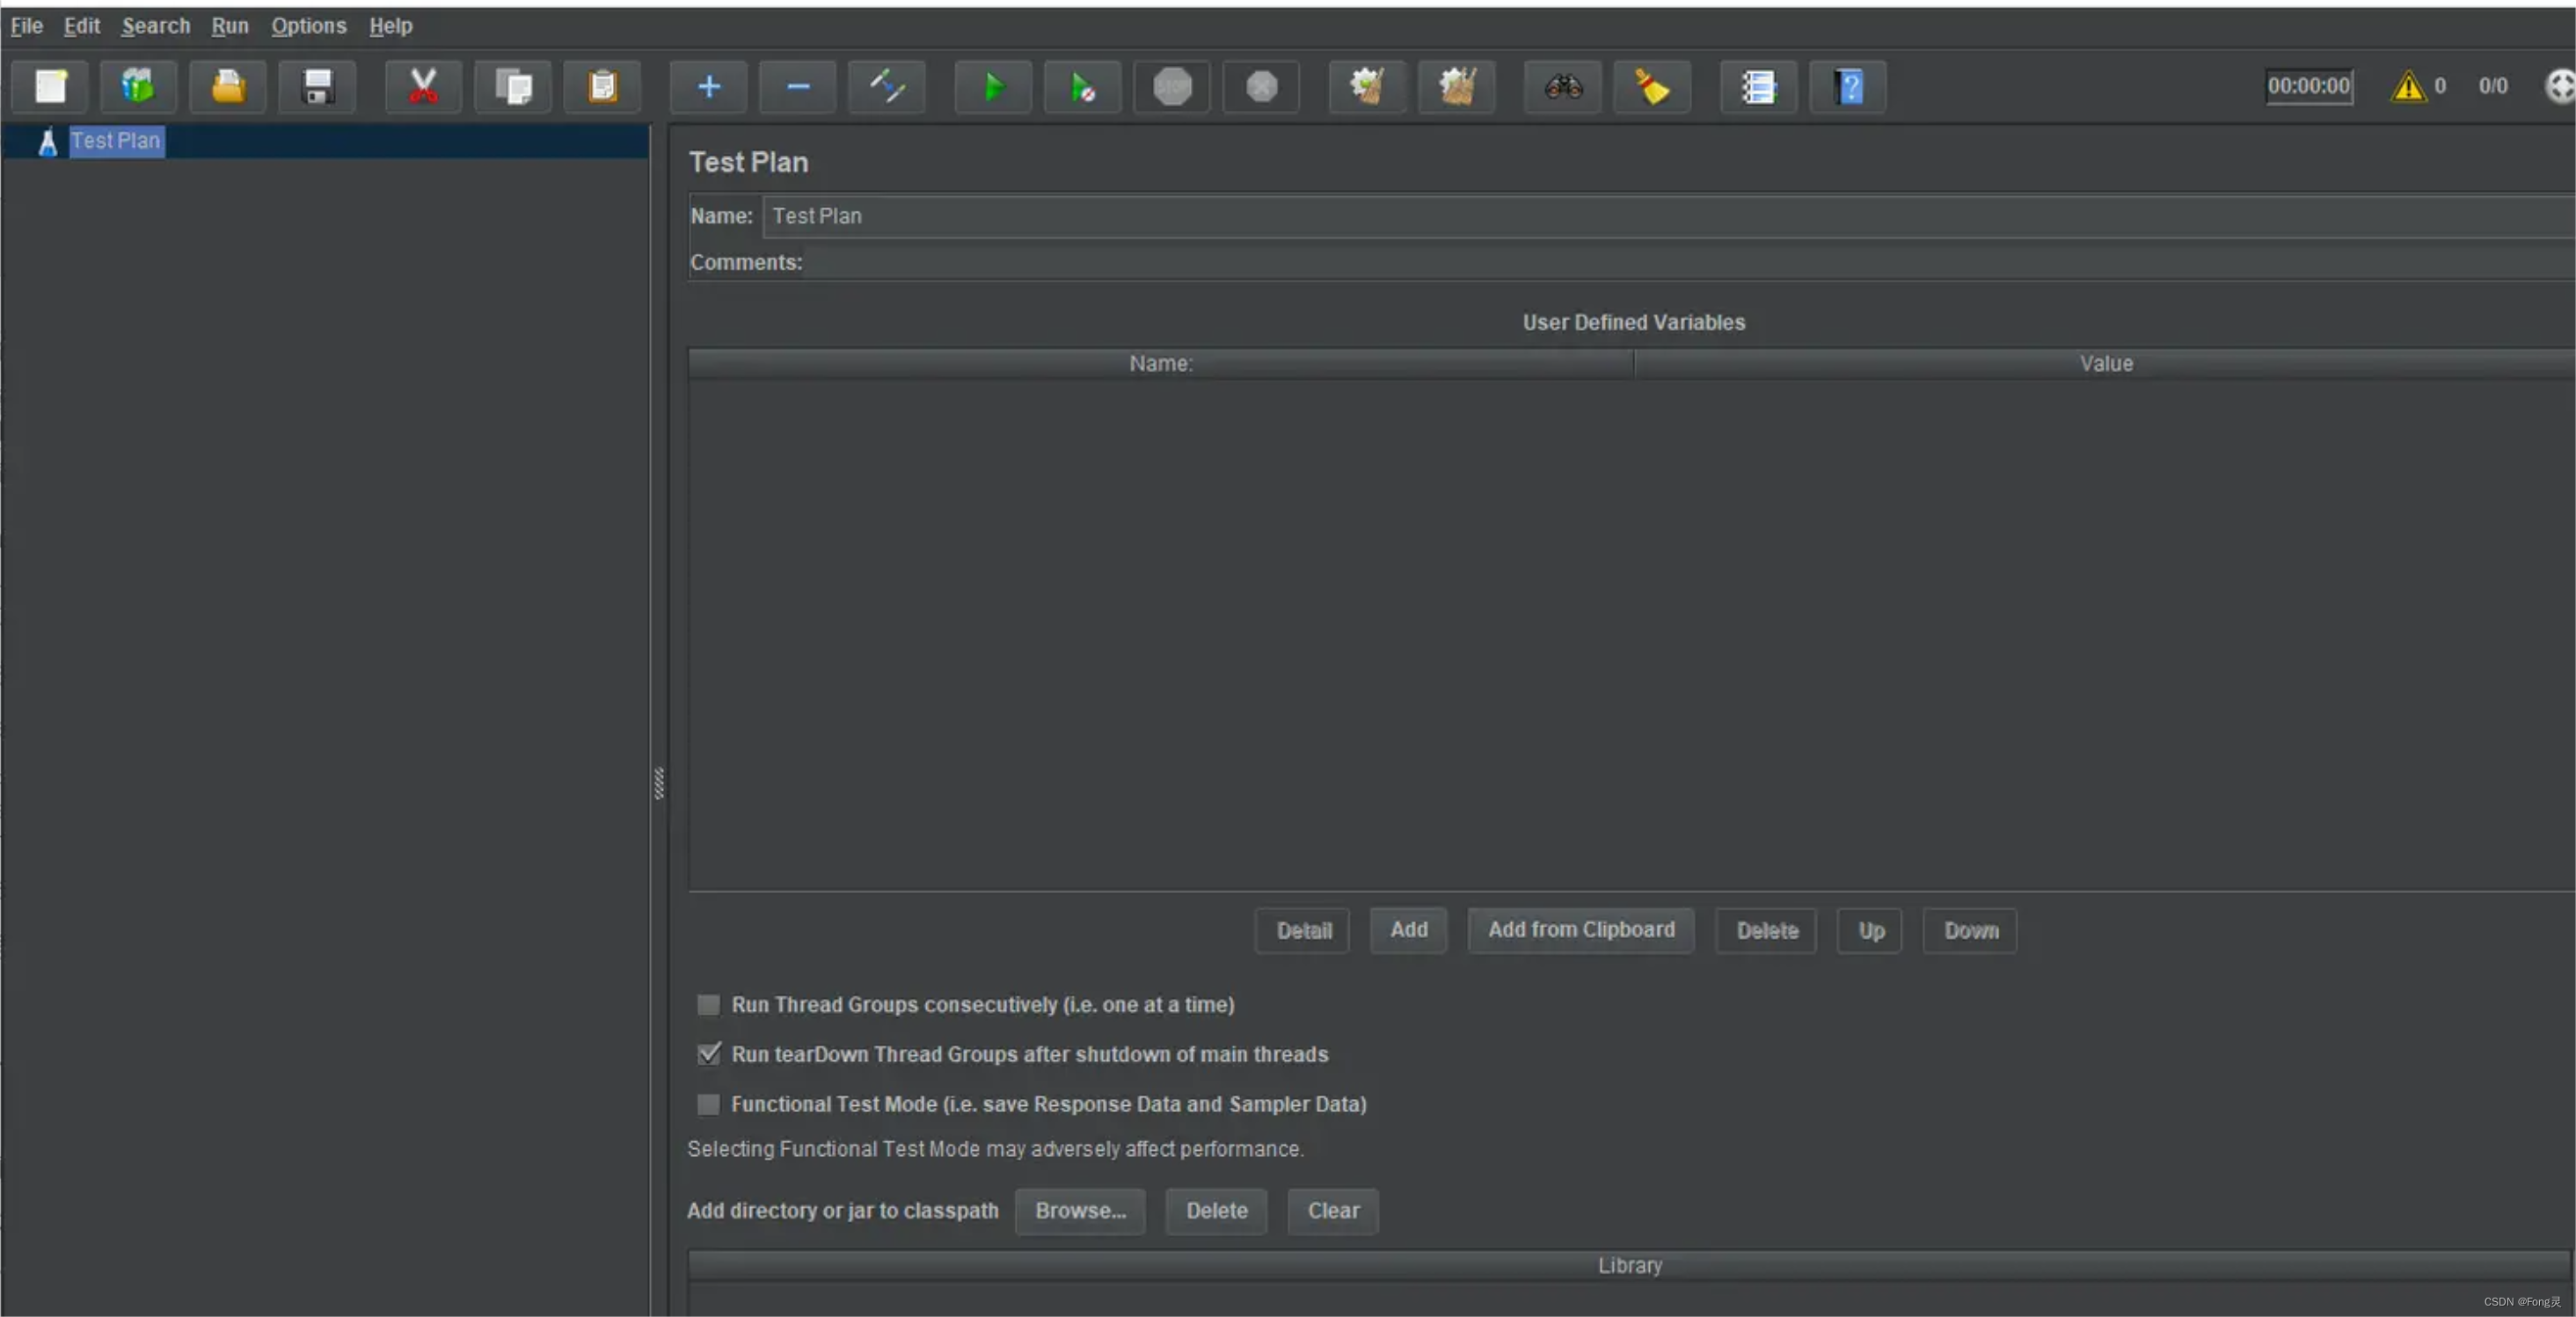Click the Name: column header
This screenshot has height=1317, width=2576.
pos(1161,364)
